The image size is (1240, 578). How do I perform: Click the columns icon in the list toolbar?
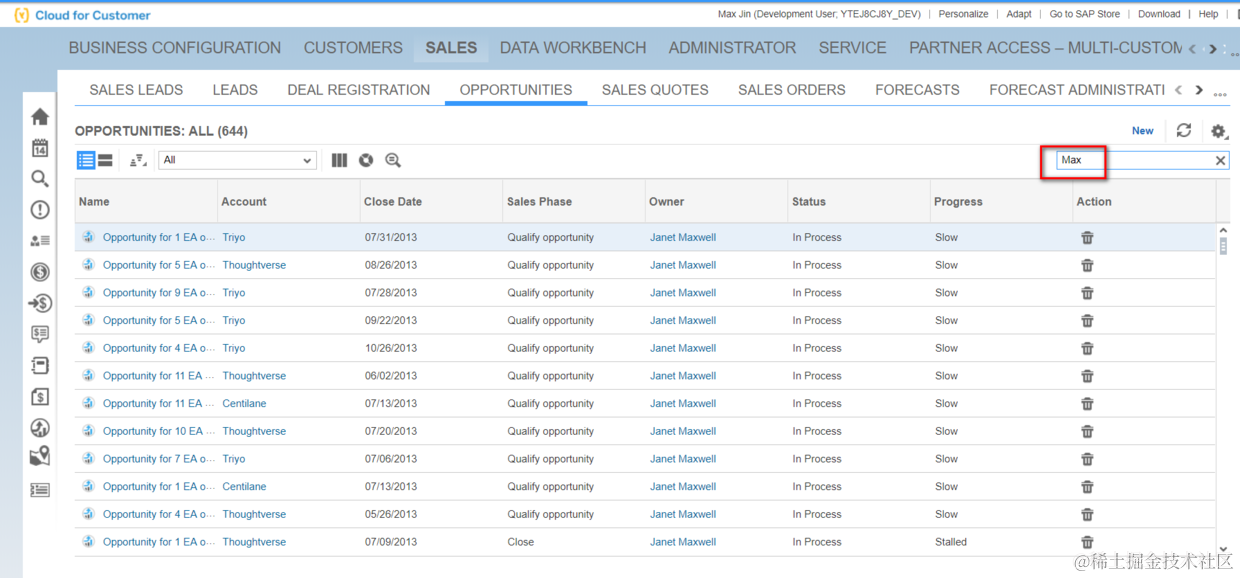coord(339,160)
